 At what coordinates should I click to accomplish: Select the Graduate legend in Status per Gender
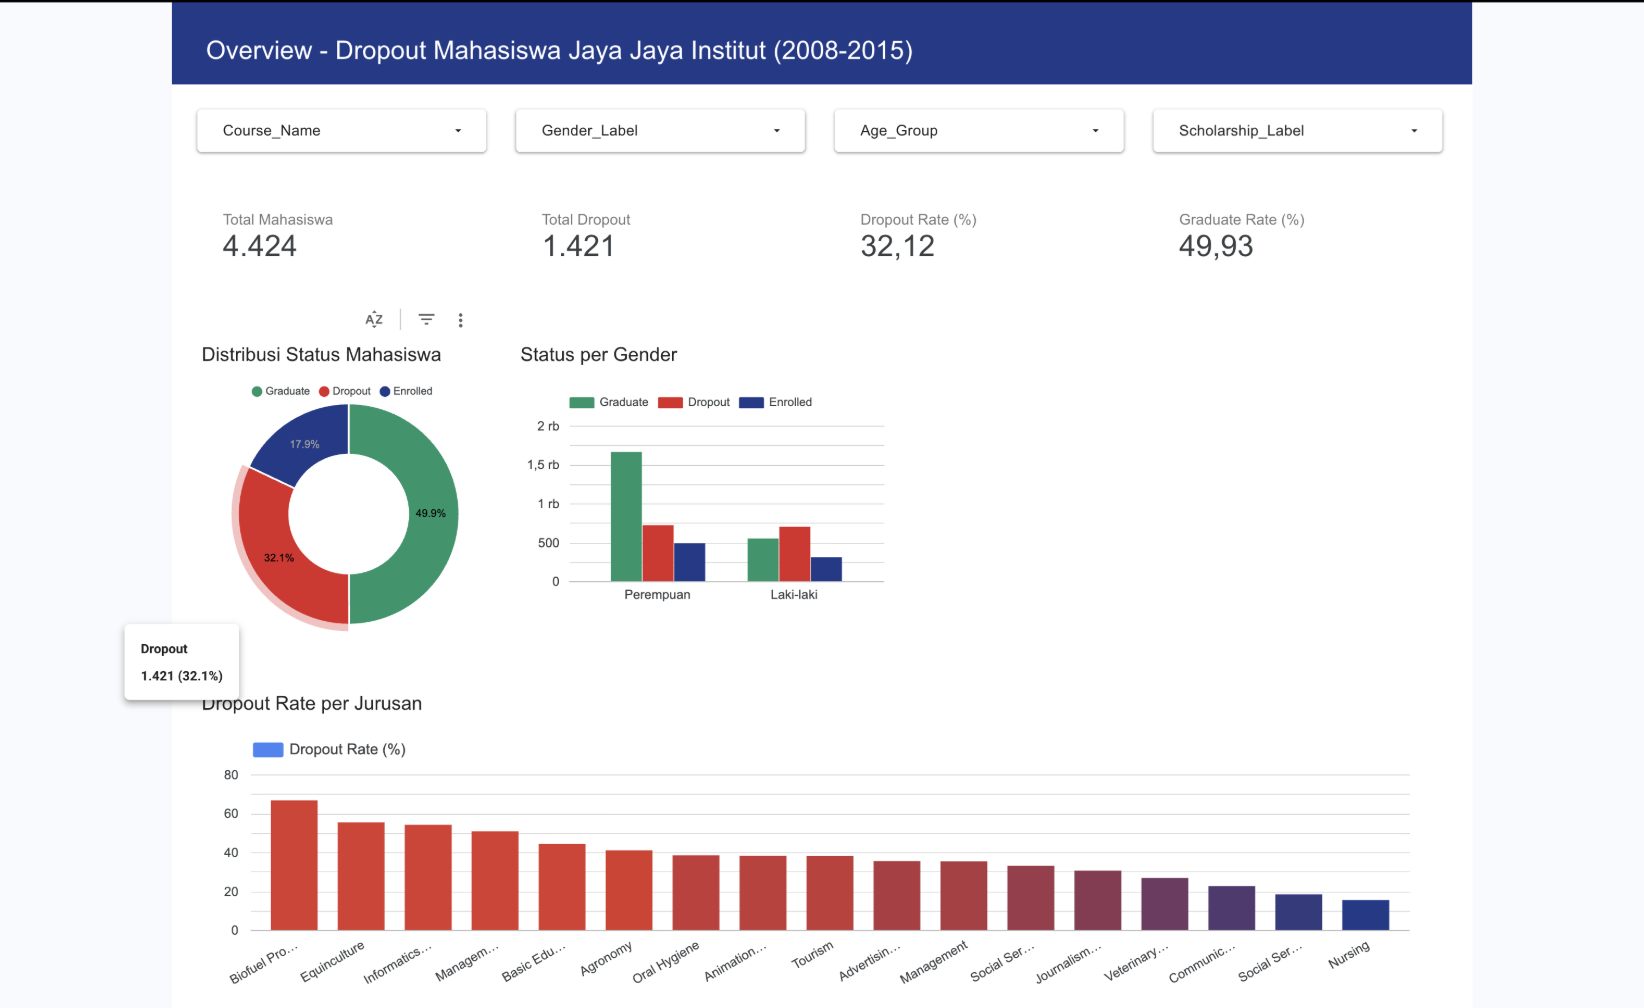609,402
